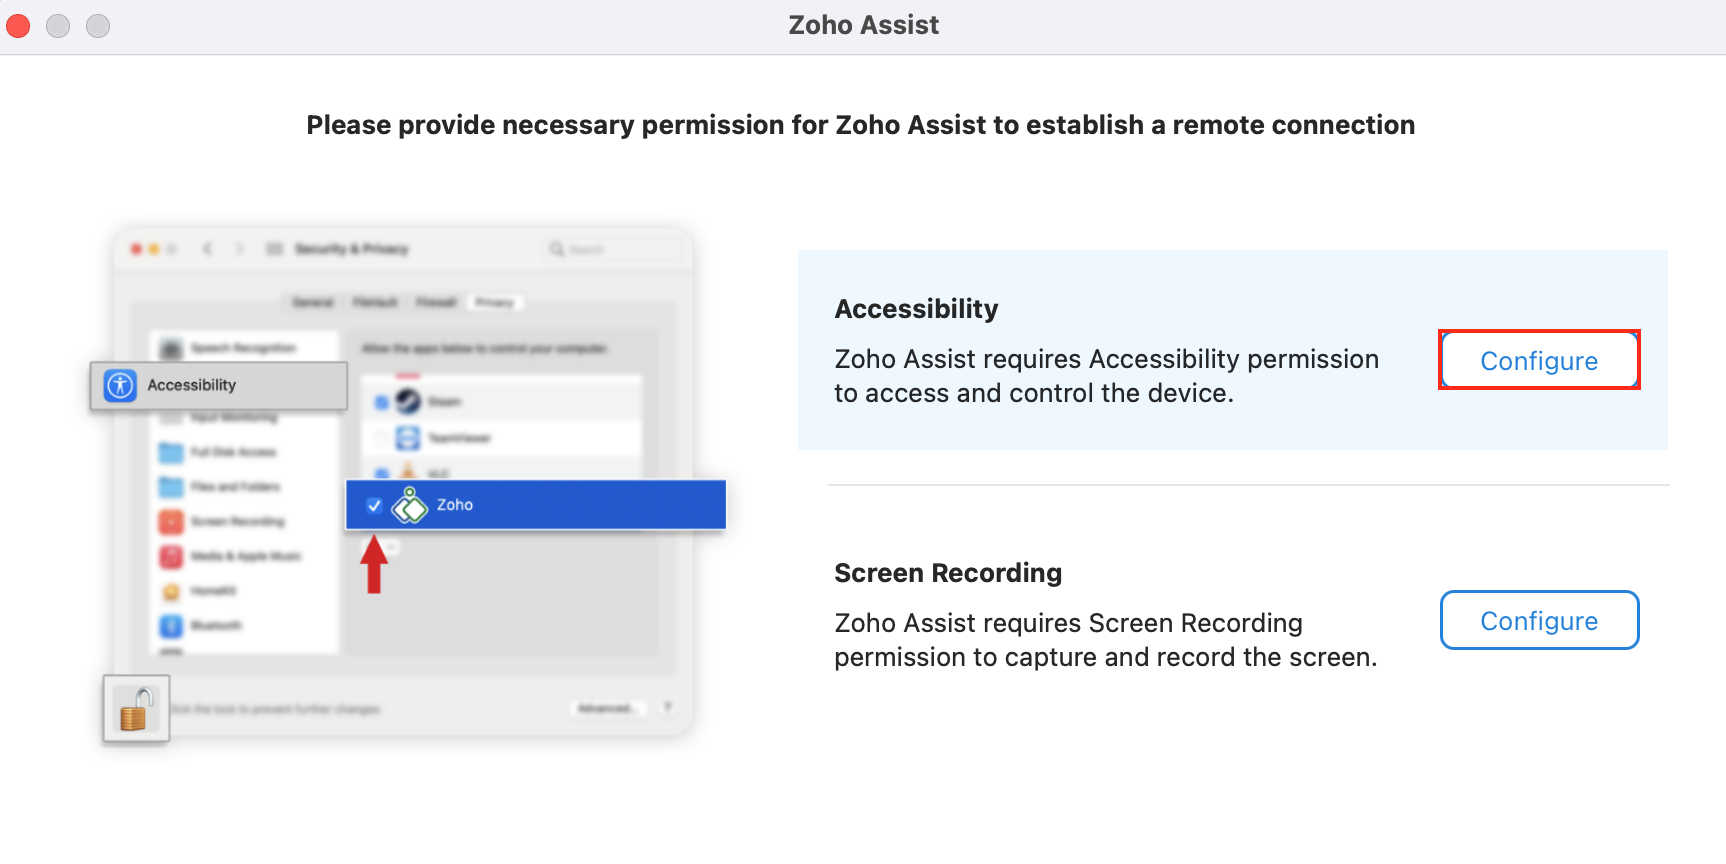1726x864 pixels.
Task: Close the Zoho Assist window
Action: [18, 25]
